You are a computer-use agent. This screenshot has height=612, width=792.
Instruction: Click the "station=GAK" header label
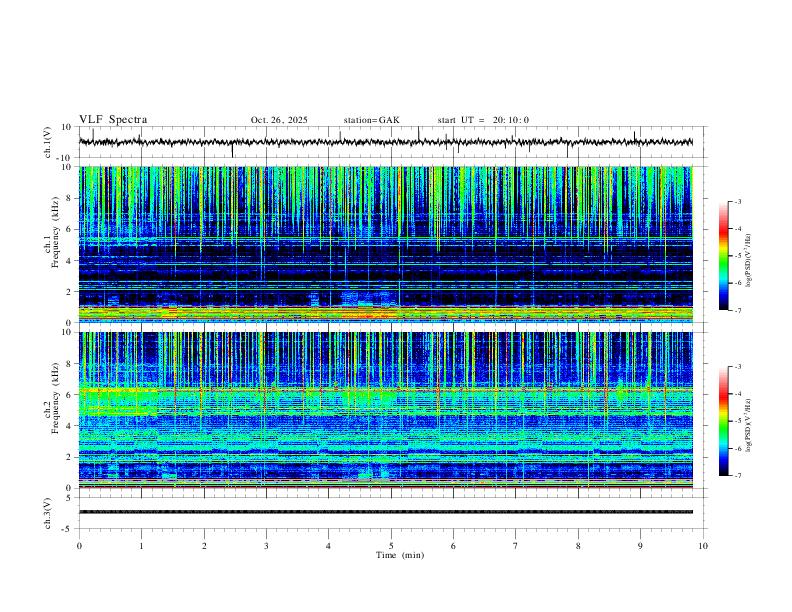(371, 120)
